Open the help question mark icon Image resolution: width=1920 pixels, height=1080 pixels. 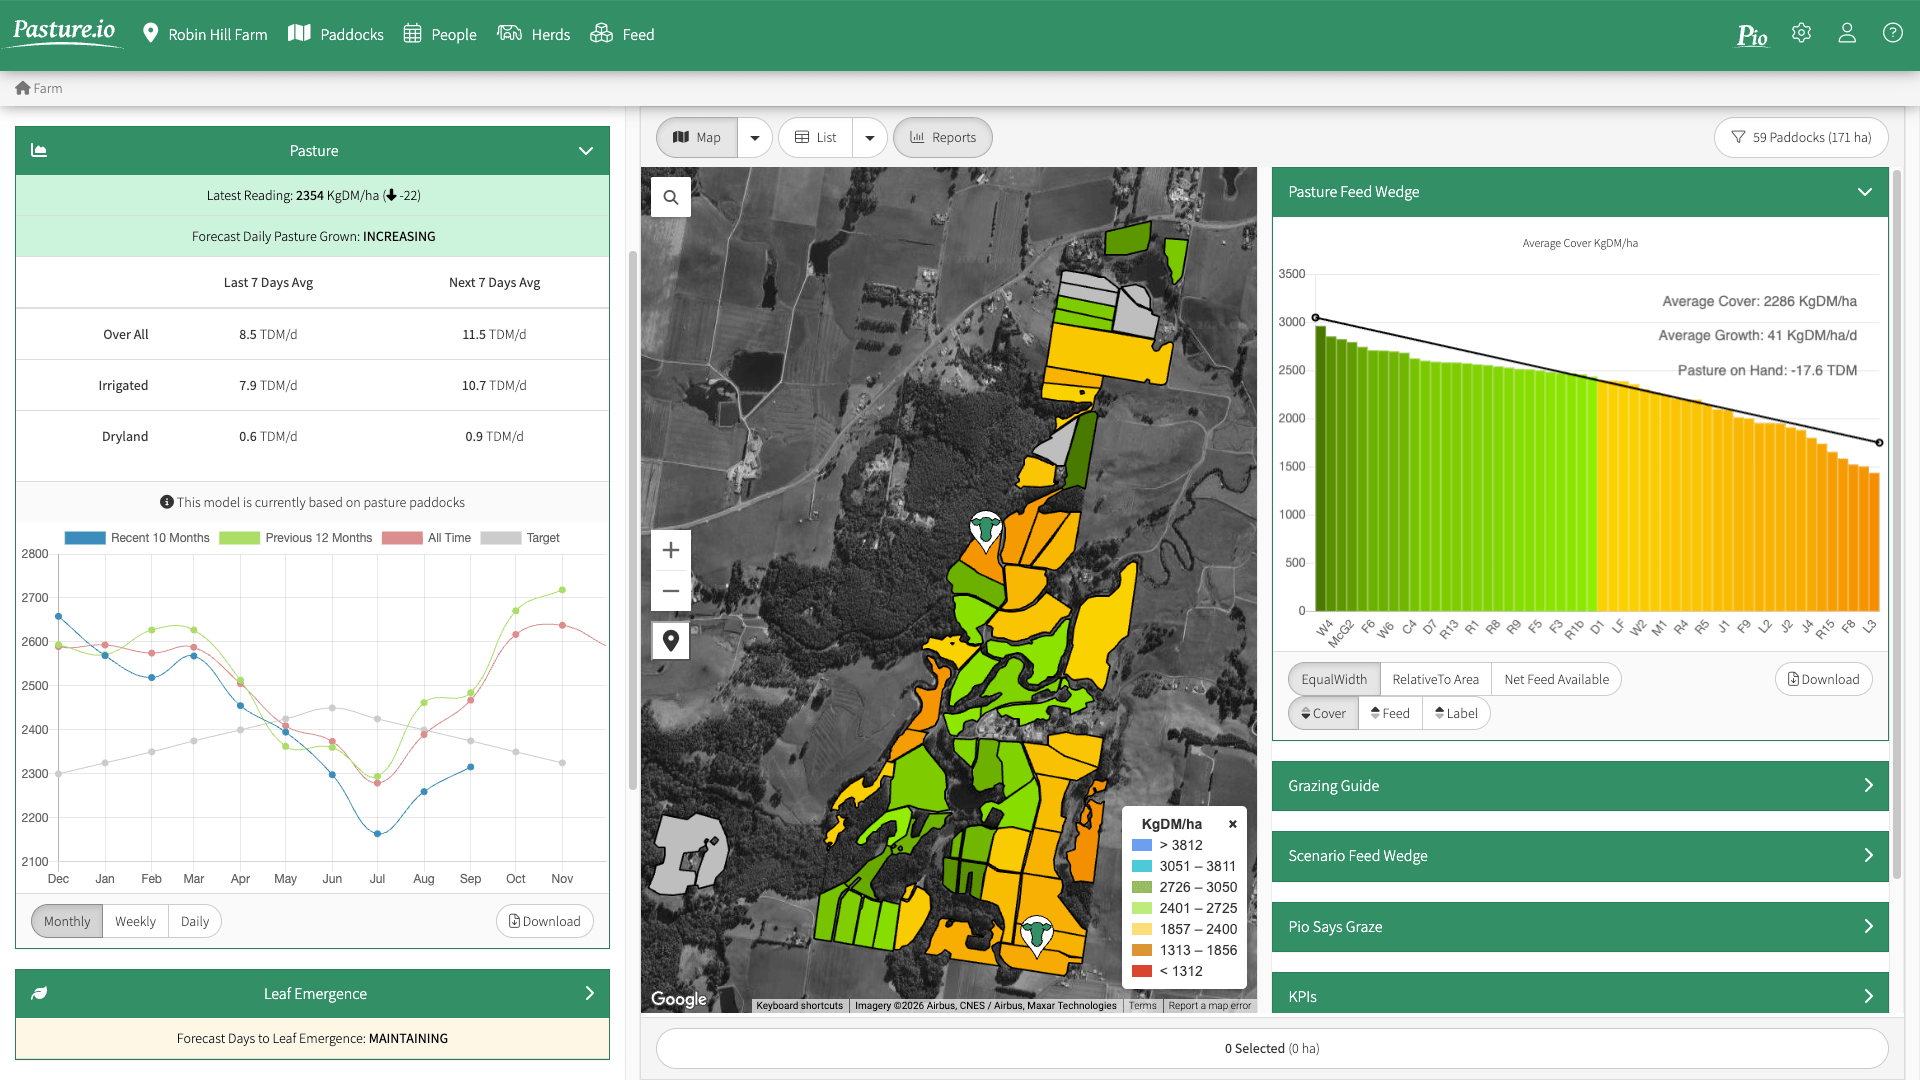pos(1893,33)
